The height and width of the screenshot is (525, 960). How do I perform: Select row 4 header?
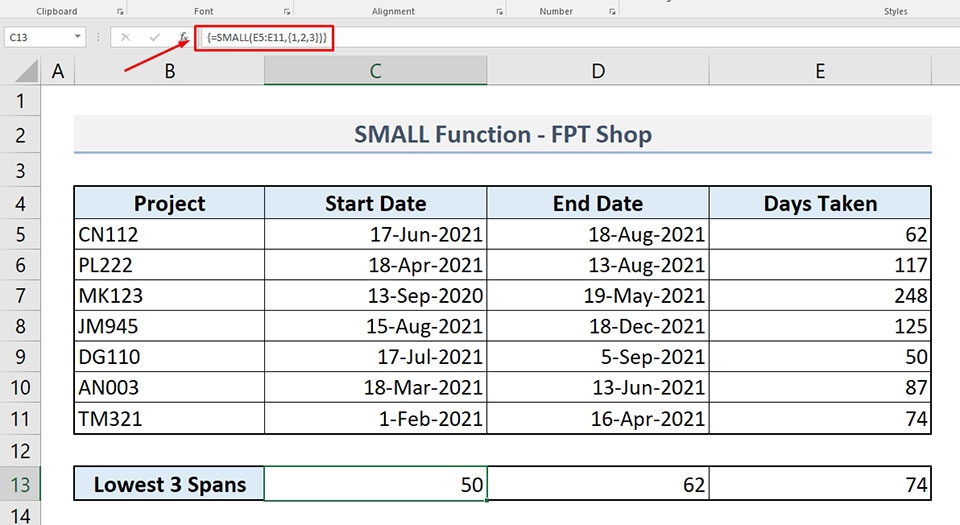coord(20,203)
